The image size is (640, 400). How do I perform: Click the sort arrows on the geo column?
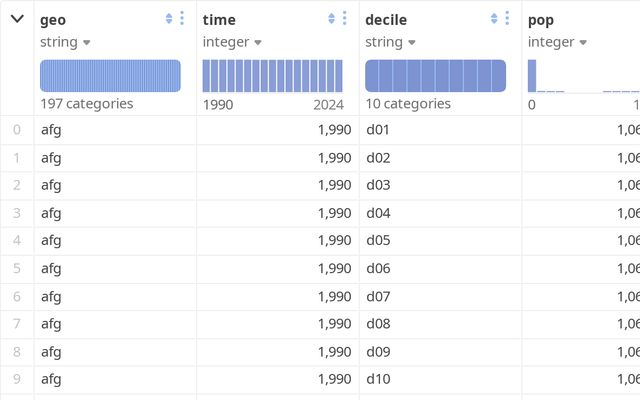pyautogui.click(x=169, y=18)
